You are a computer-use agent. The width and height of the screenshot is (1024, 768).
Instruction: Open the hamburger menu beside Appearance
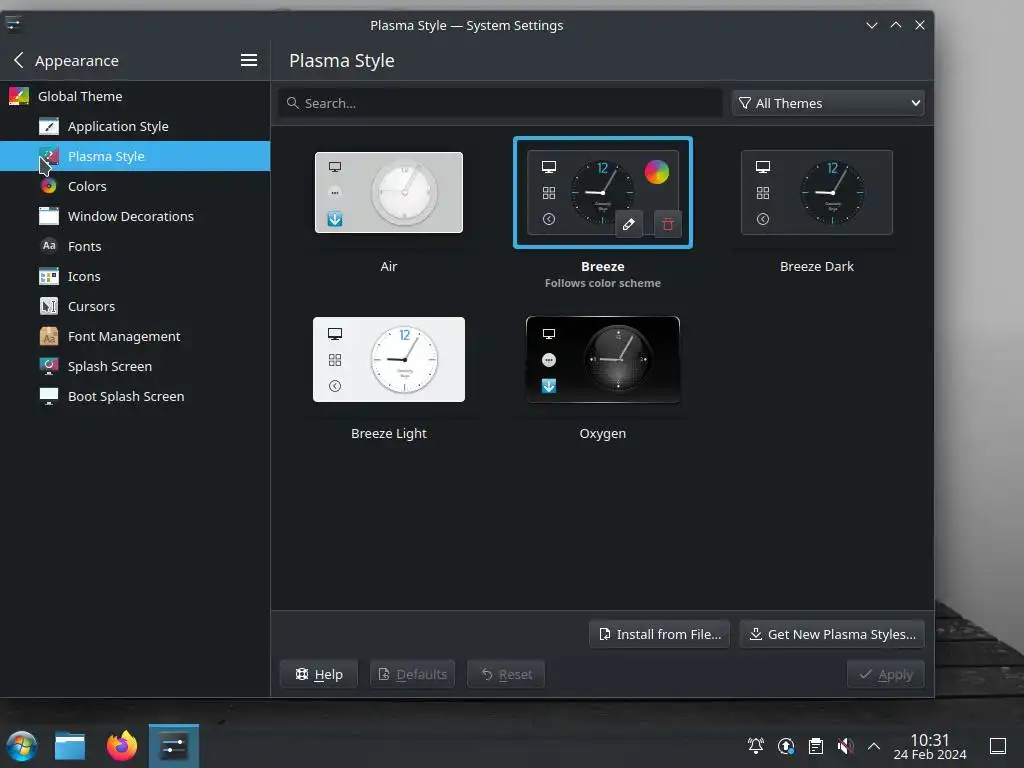point(248,60)
